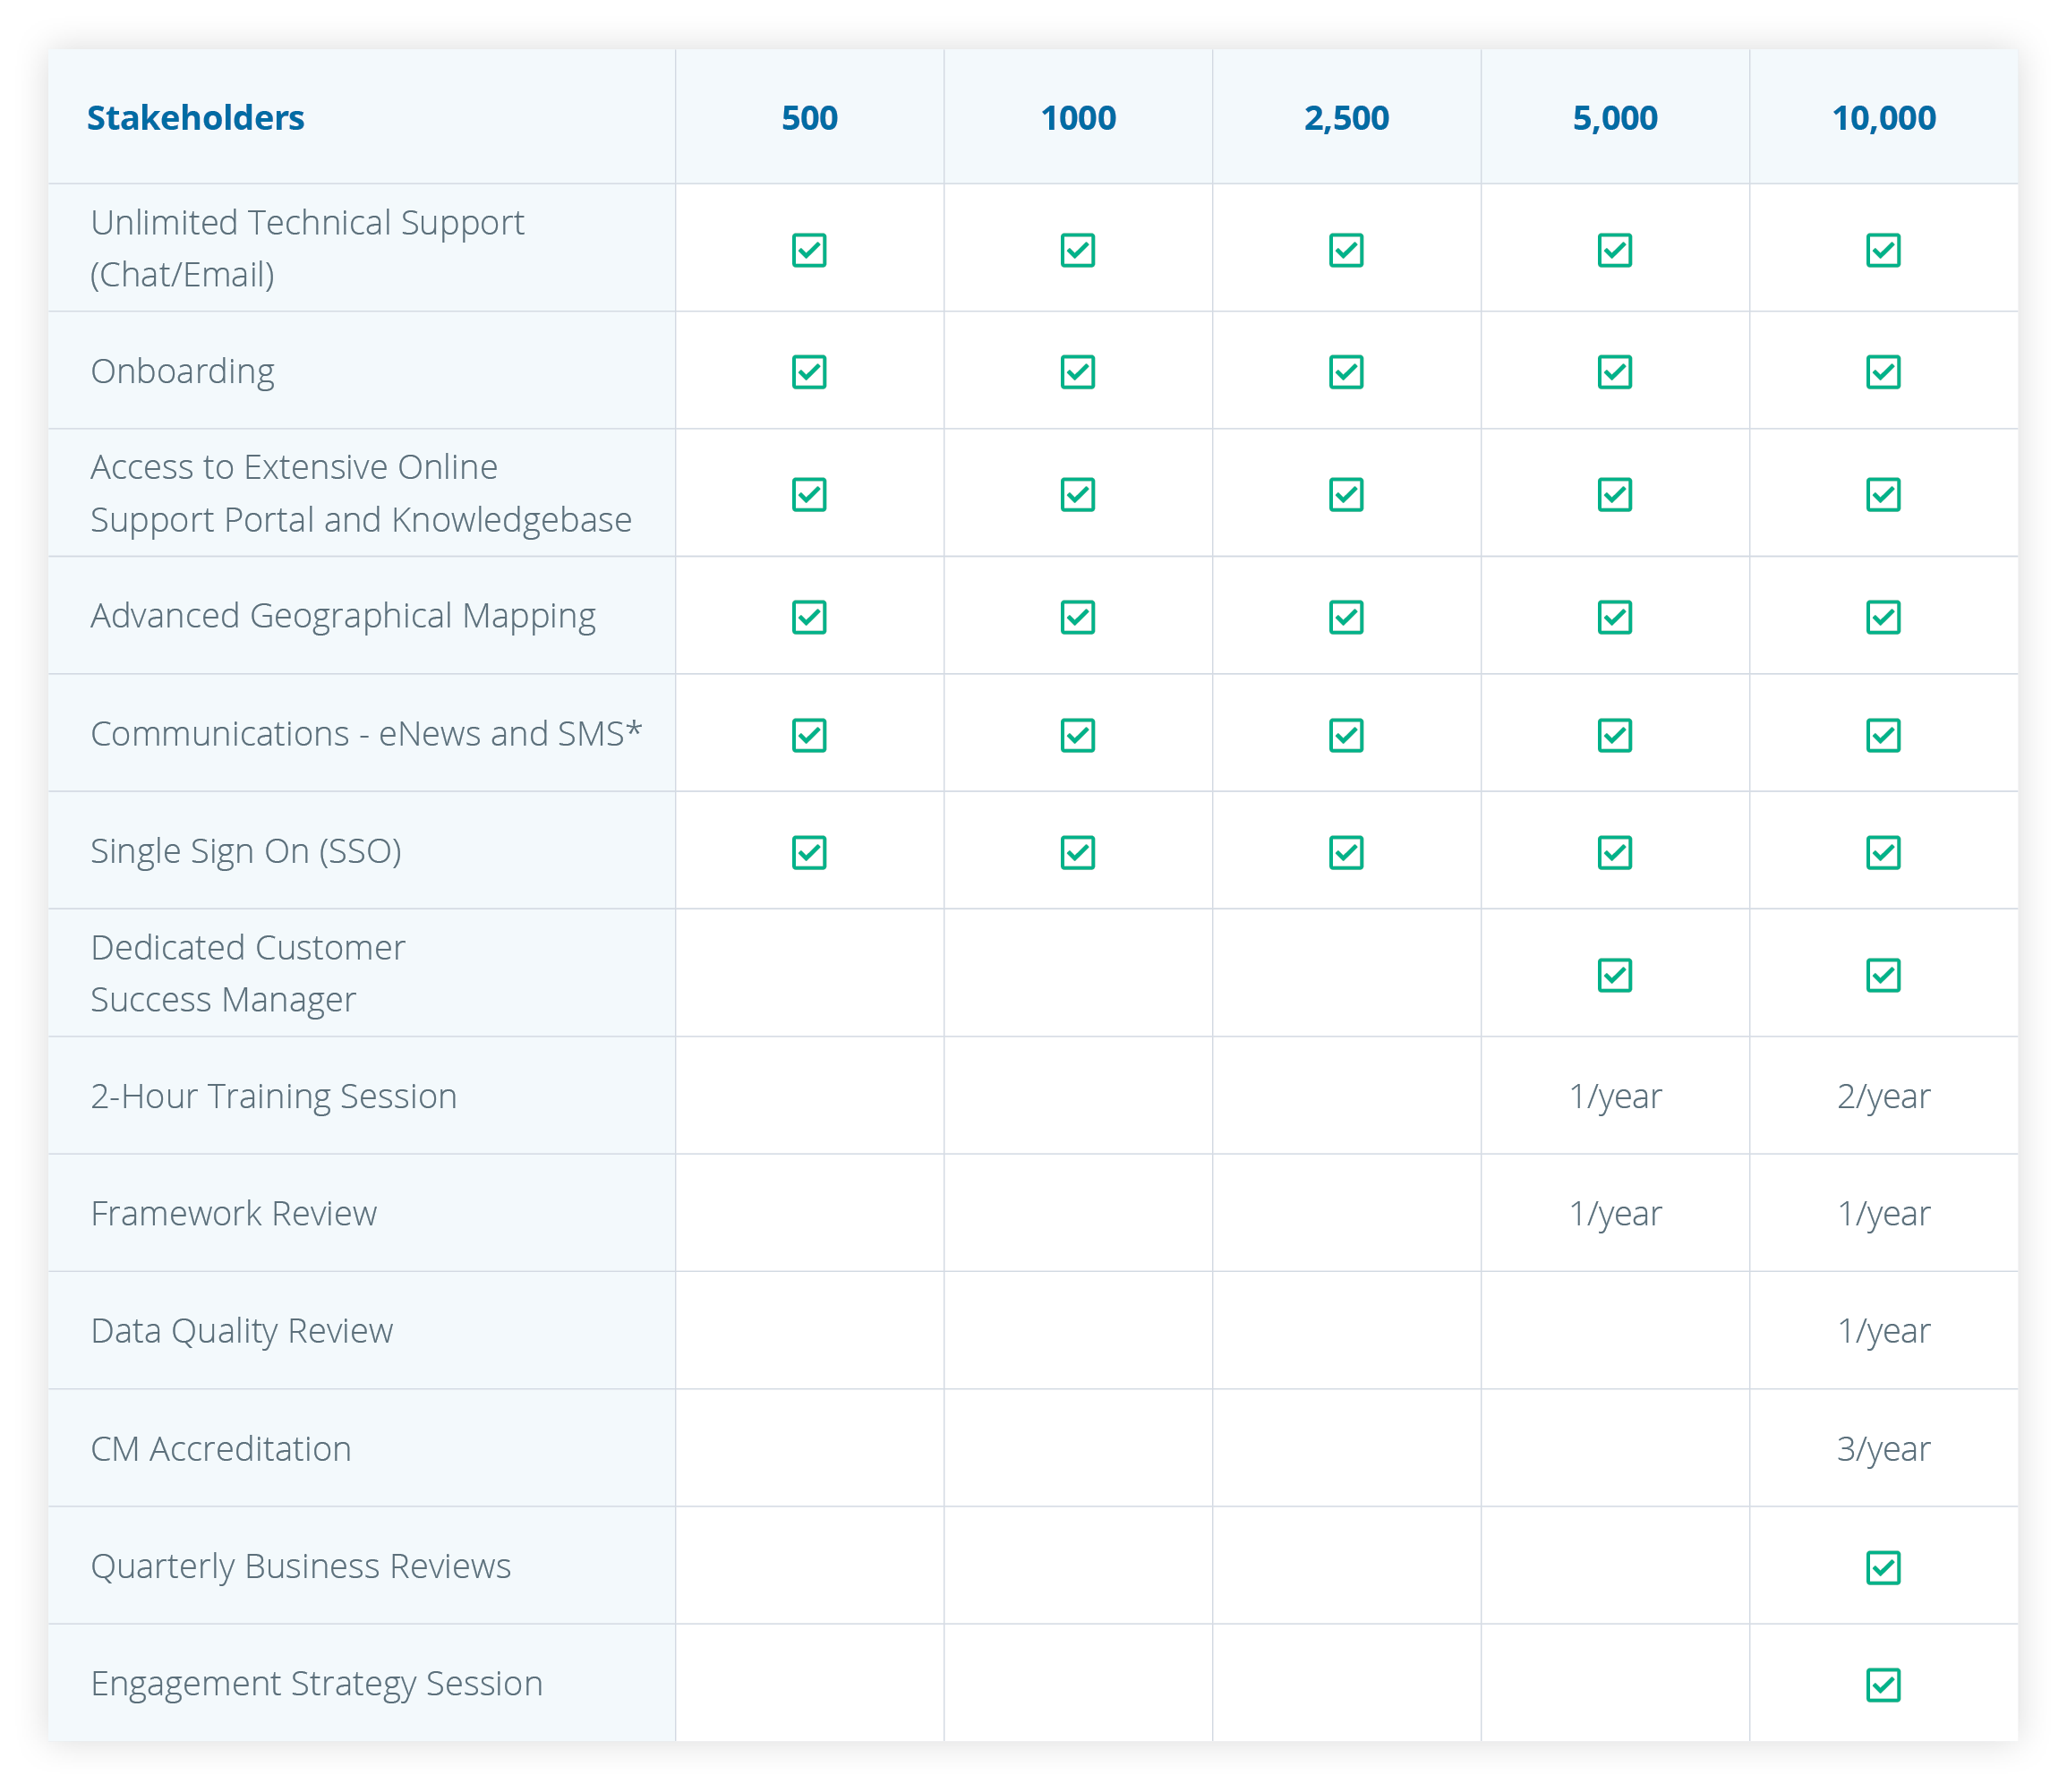Click eNews and SMS checkmark under 2,500
2067x1792 pixels.
(x=1346, y=735)
